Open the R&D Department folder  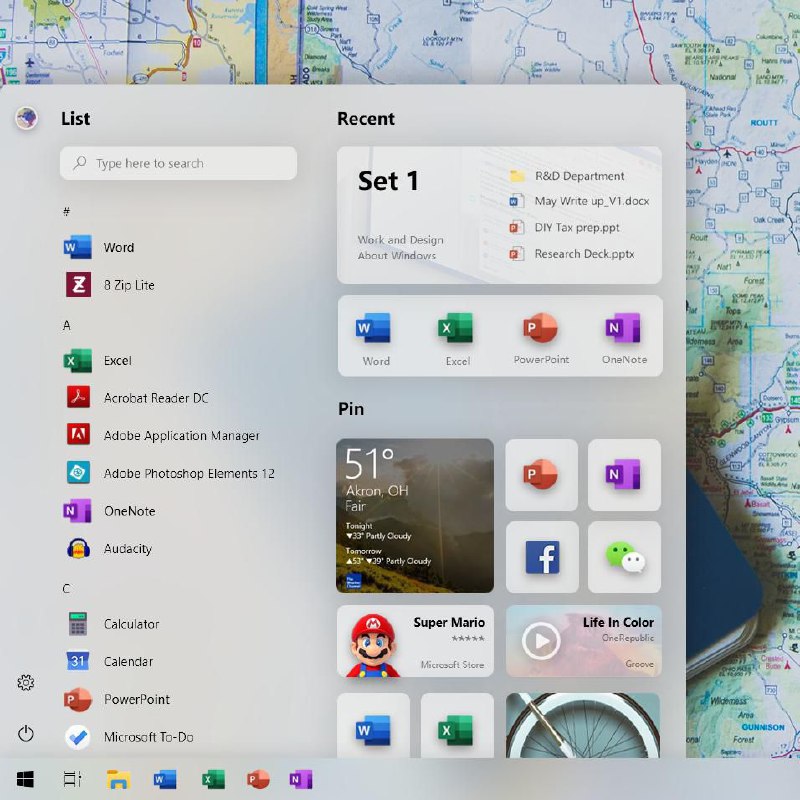(567, 176)
